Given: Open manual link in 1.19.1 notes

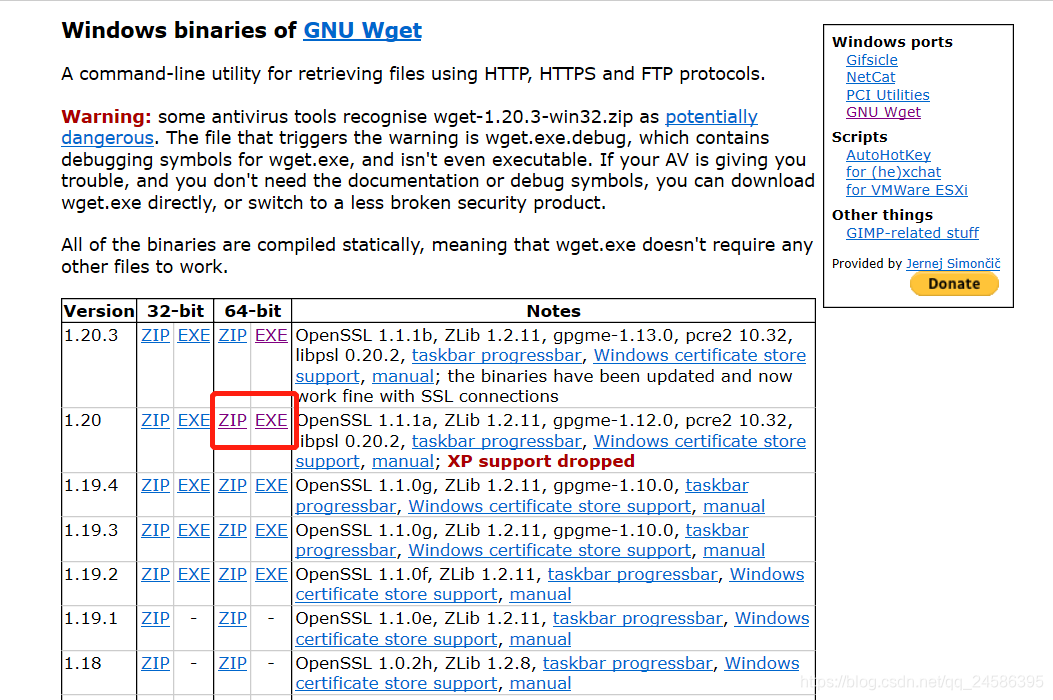Looking at the screenshot, I should coord(541,640).
